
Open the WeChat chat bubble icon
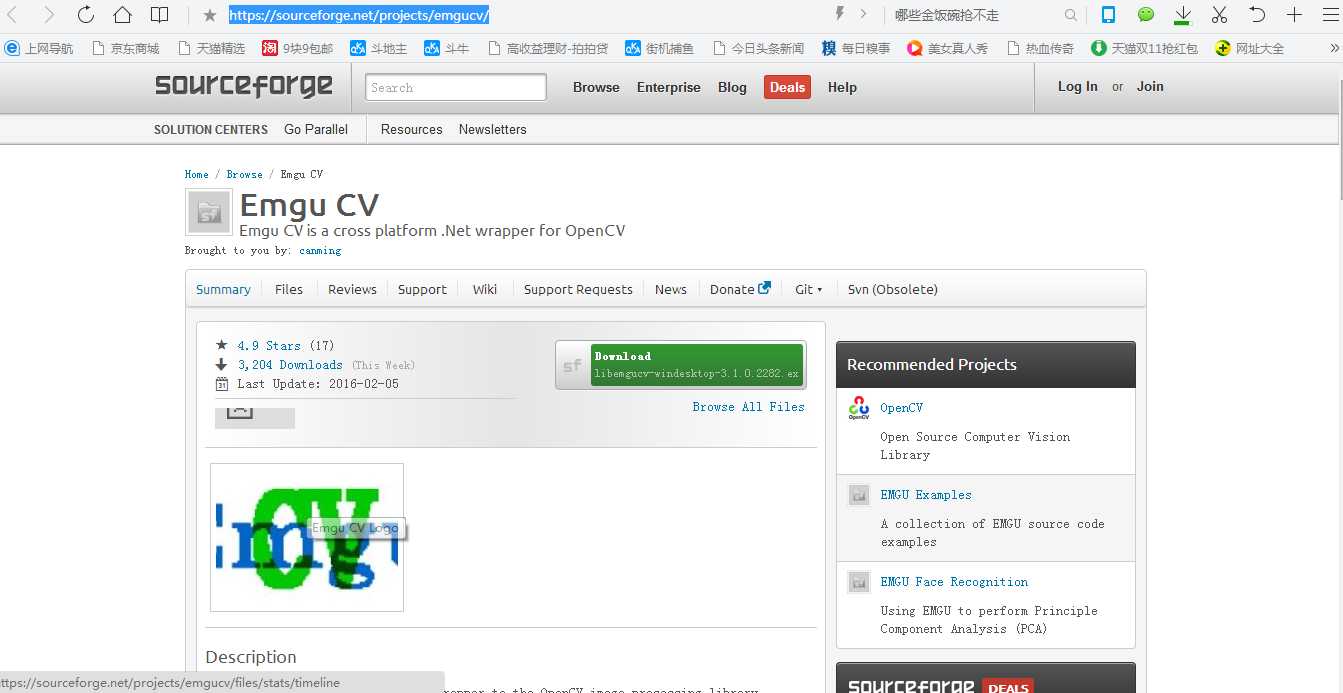pyautogui.click(x=1146, y=15)
